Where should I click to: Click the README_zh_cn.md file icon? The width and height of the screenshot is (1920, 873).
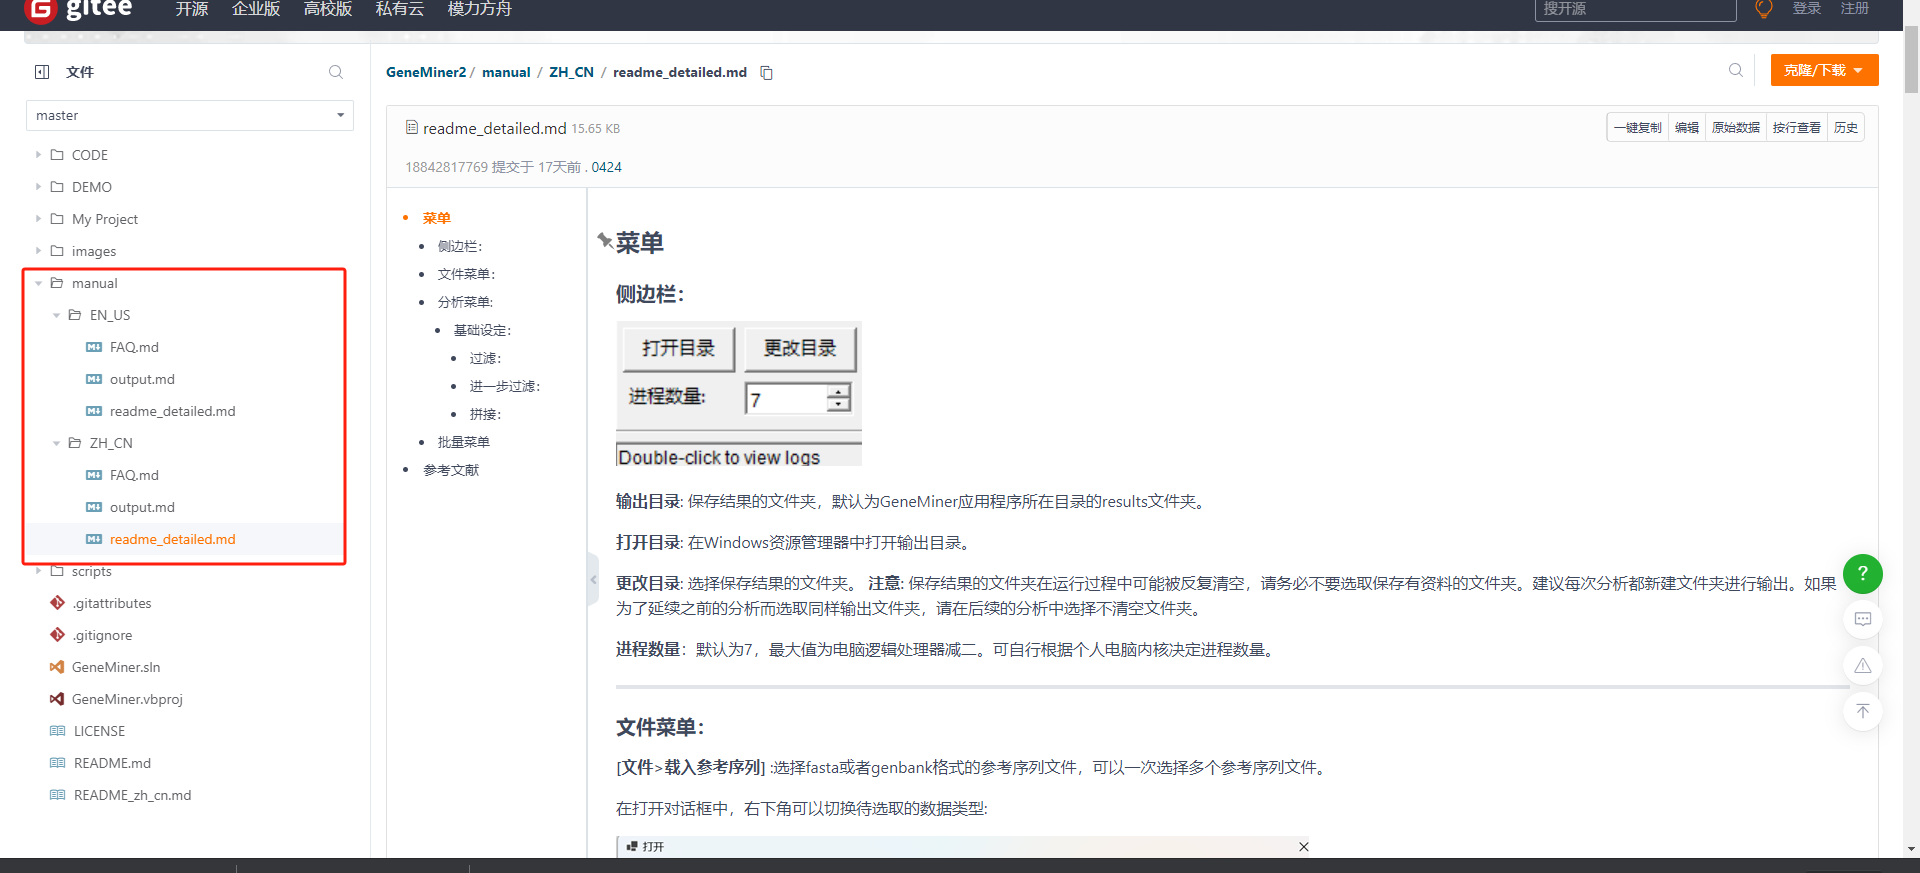58,795
